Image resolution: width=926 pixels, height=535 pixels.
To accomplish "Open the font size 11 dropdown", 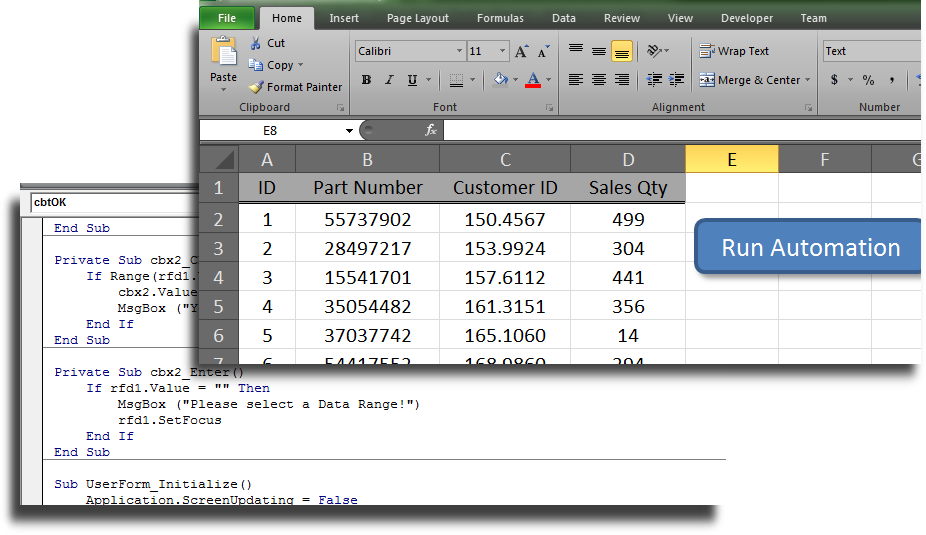I will point(503,51).
